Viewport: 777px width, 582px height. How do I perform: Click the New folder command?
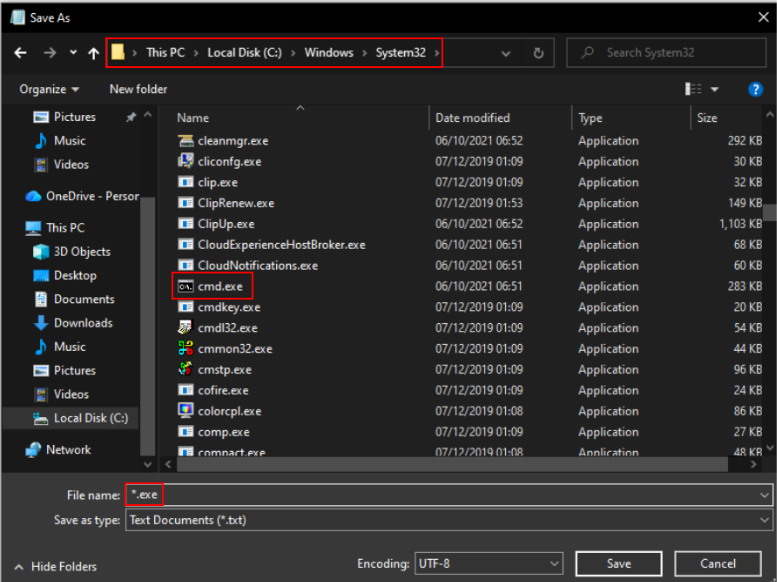(x=138, y=89)
